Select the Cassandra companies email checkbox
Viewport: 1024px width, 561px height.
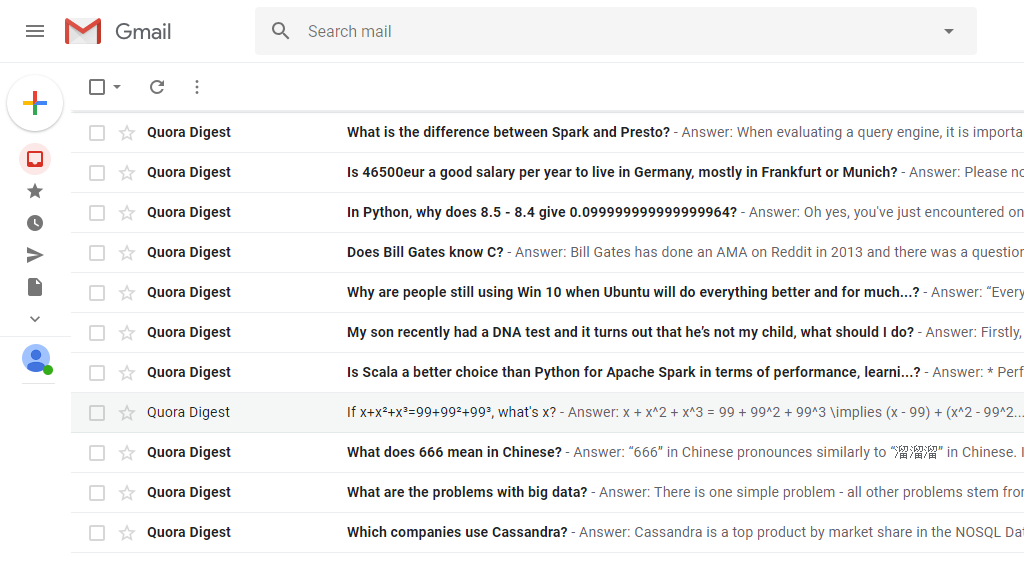[97, 533]
